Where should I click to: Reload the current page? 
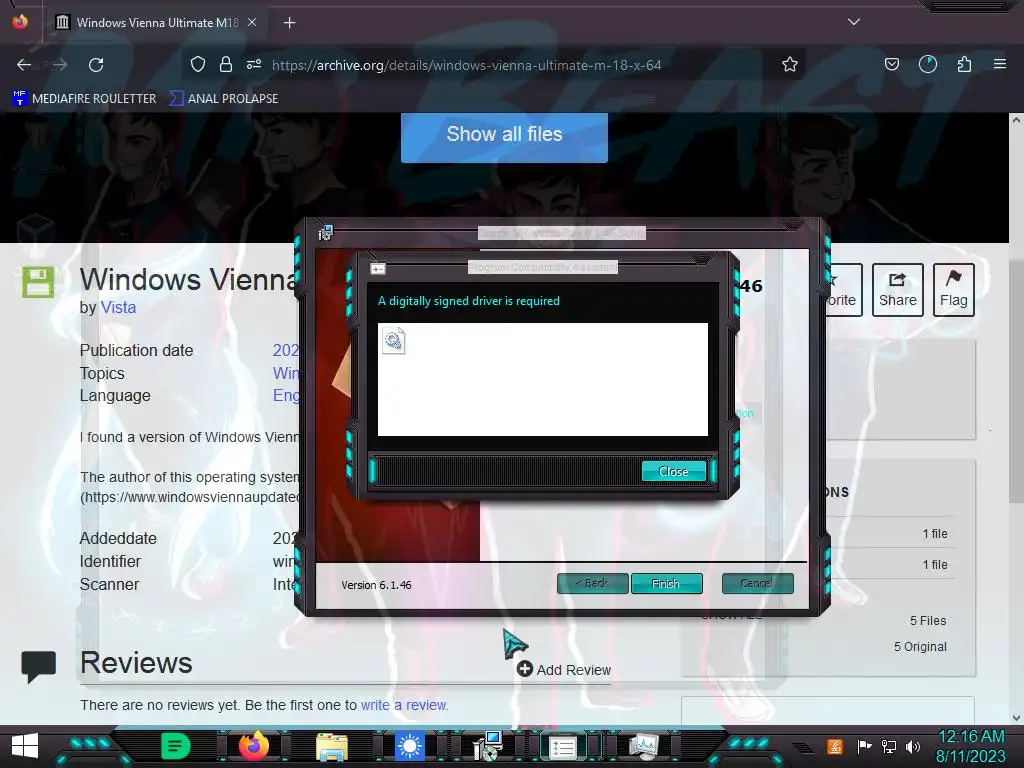coord(96,65)
